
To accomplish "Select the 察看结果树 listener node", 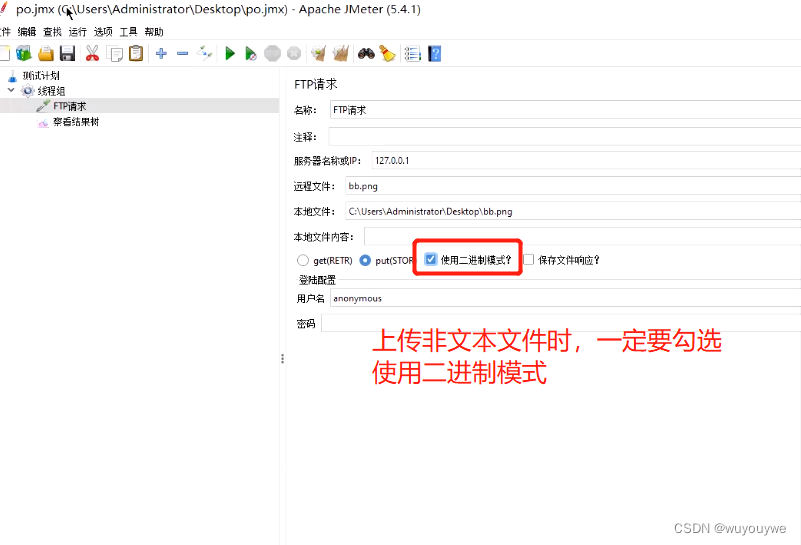I will (76, 122).
